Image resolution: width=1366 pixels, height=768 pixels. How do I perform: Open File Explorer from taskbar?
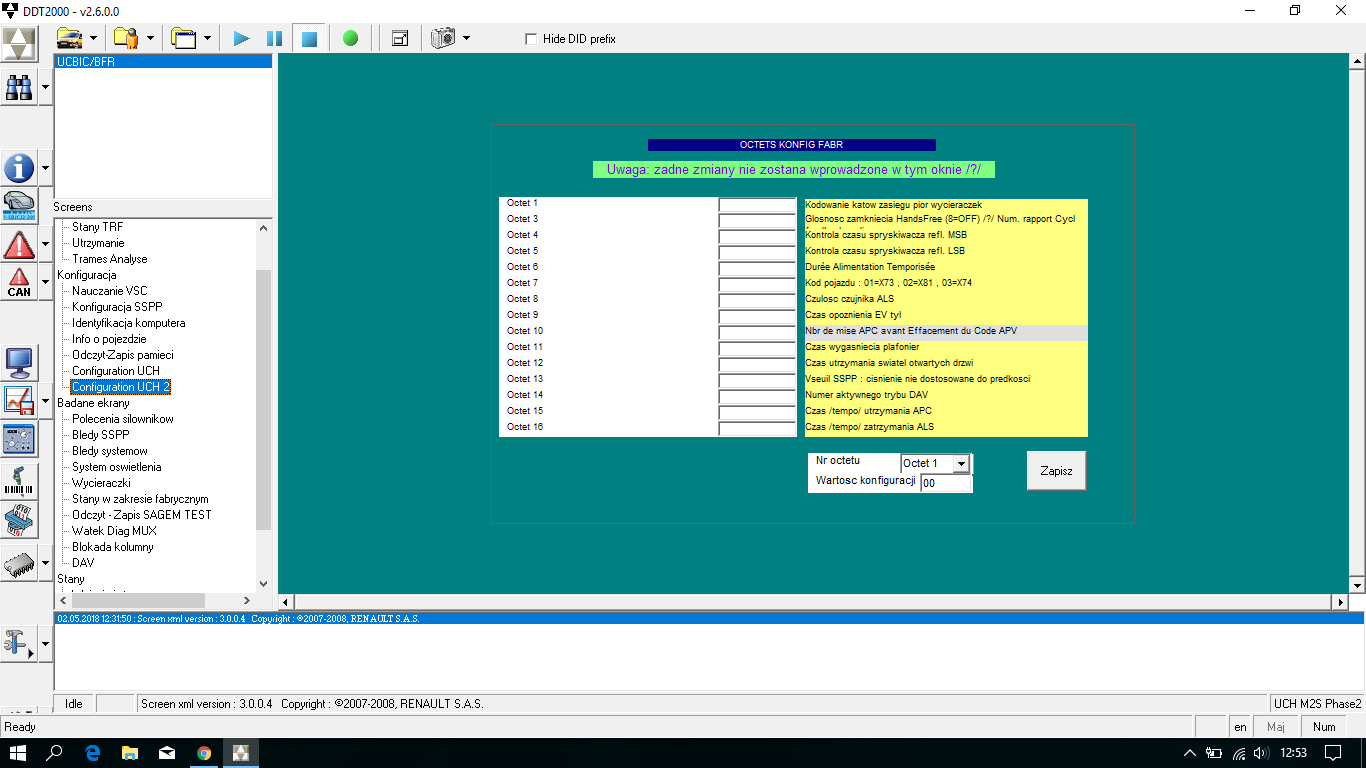130,752
